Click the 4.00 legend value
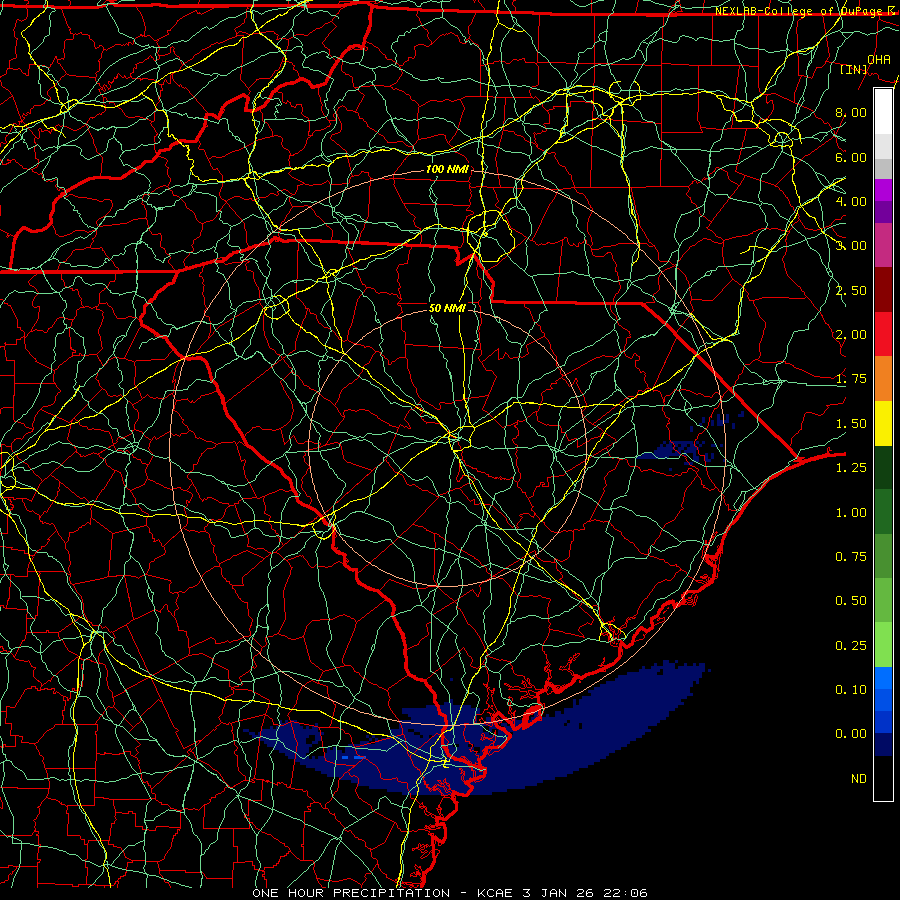The height and width of the screenshot is (900, 900). (x=851, y=201)
